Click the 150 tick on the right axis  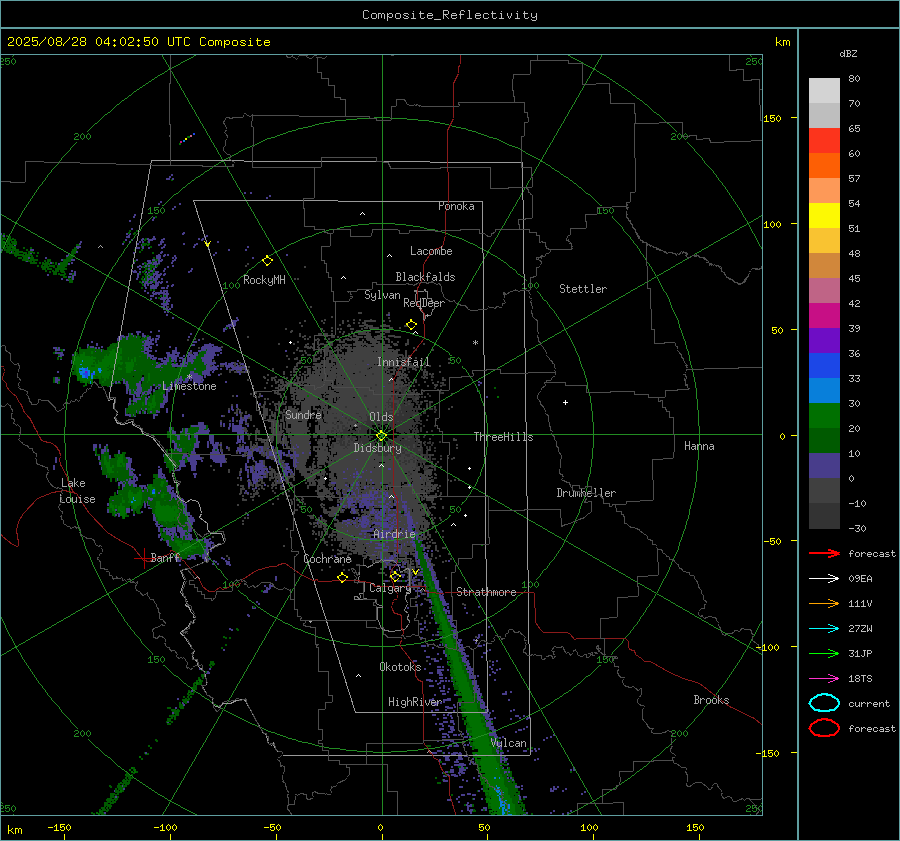[772, 118]
